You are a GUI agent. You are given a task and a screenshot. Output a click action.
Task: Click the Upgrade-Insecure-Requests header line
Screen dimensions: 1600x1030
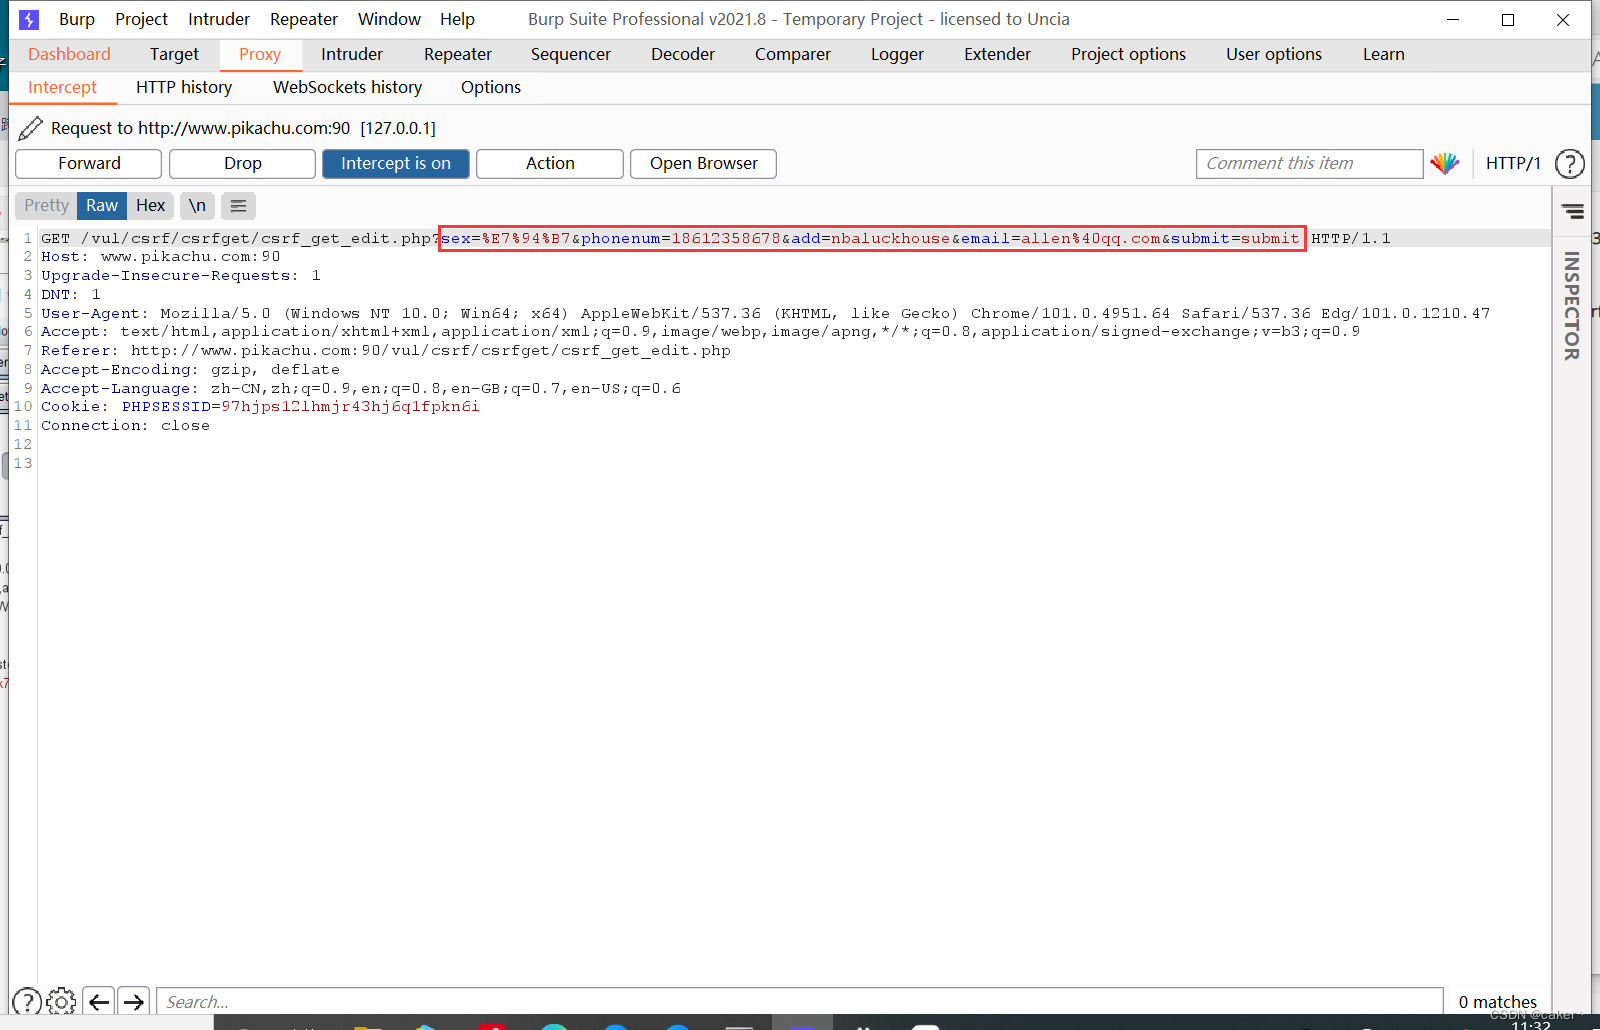[181, 276]
